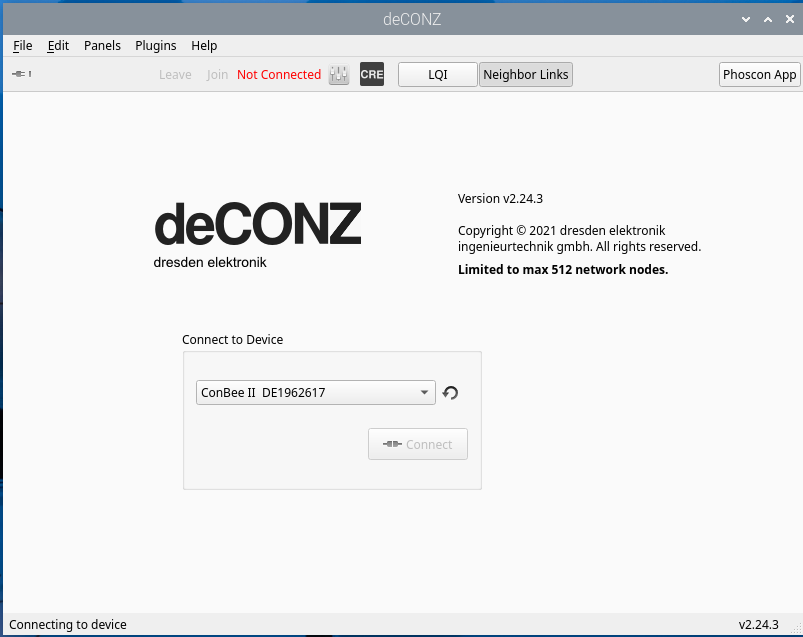This screenshot has width=803, height=637.
Task: Click the Connect button
Action: click(x=418, y=444)
